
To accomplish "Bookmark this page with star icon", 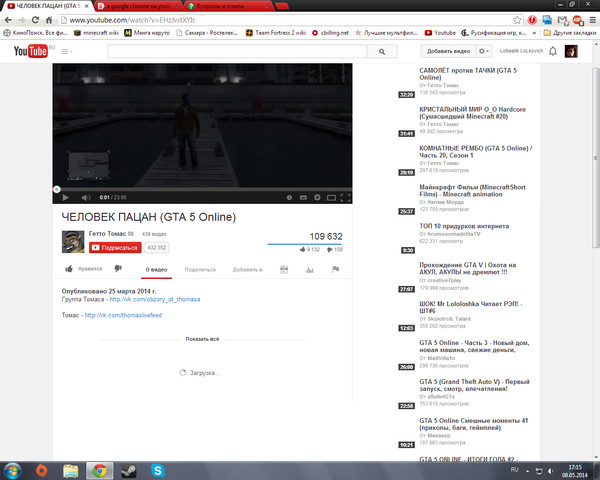I will [x=517, y=20].
